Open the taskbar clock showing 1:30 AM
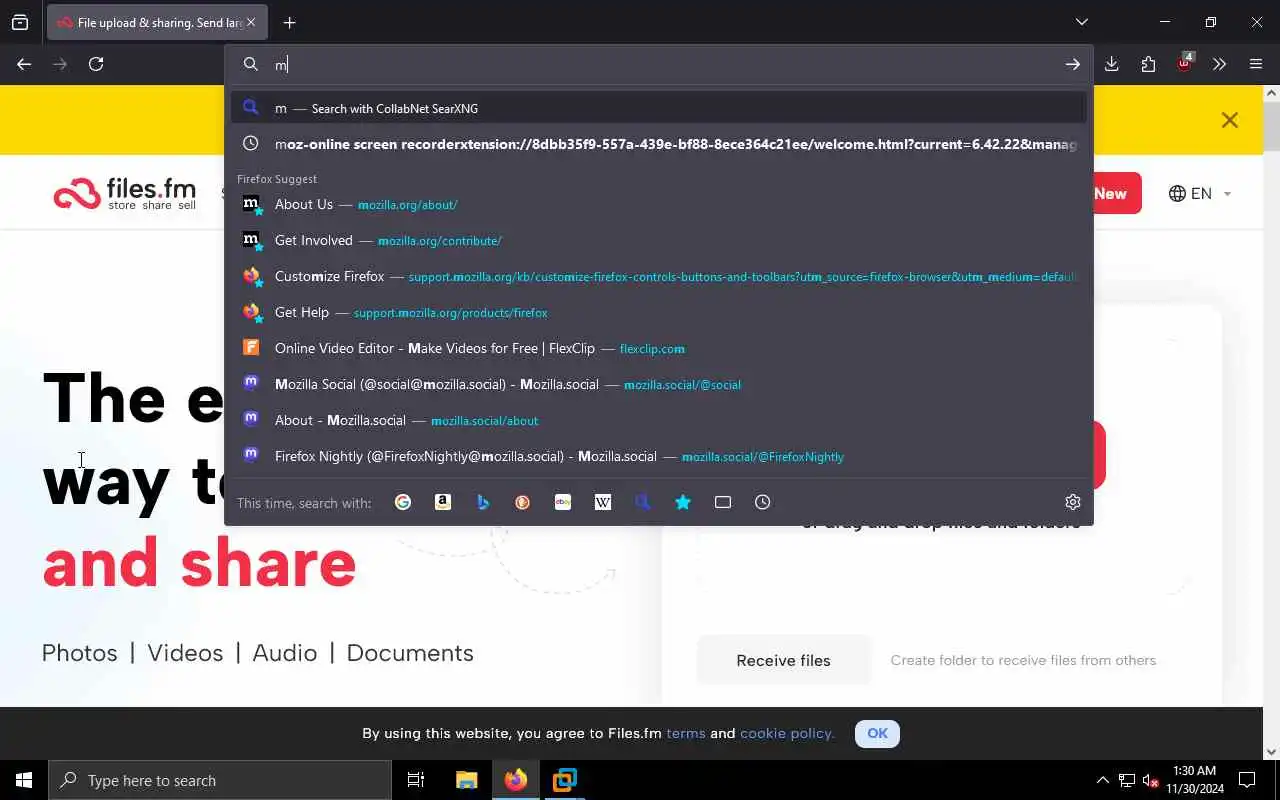This screenshot has height=800, width=1280. (1194, 780)
